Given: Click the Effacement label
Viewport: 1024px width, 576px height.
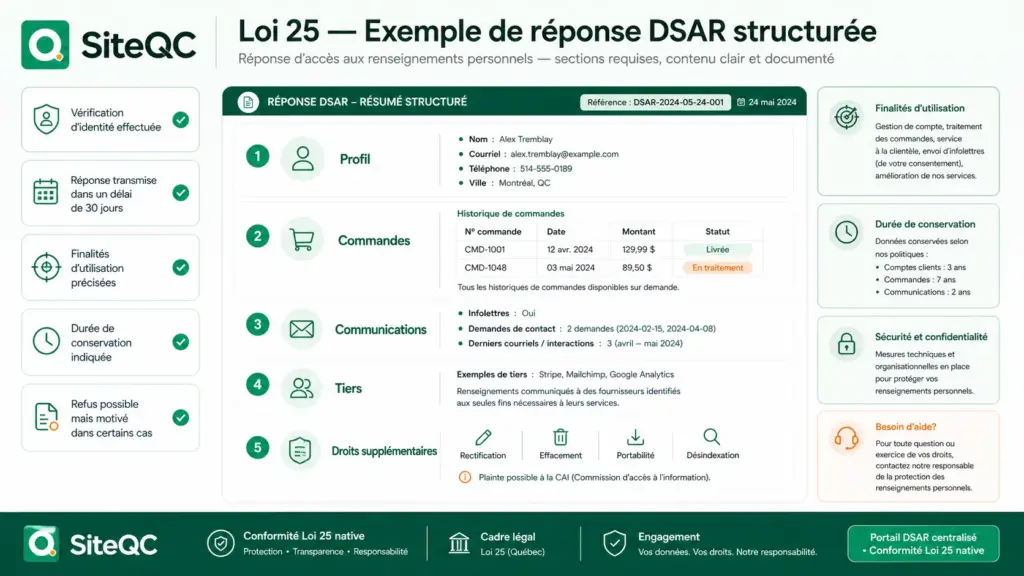Looking at the screenshot, I should pyautogui.click(x=560, y=455).
